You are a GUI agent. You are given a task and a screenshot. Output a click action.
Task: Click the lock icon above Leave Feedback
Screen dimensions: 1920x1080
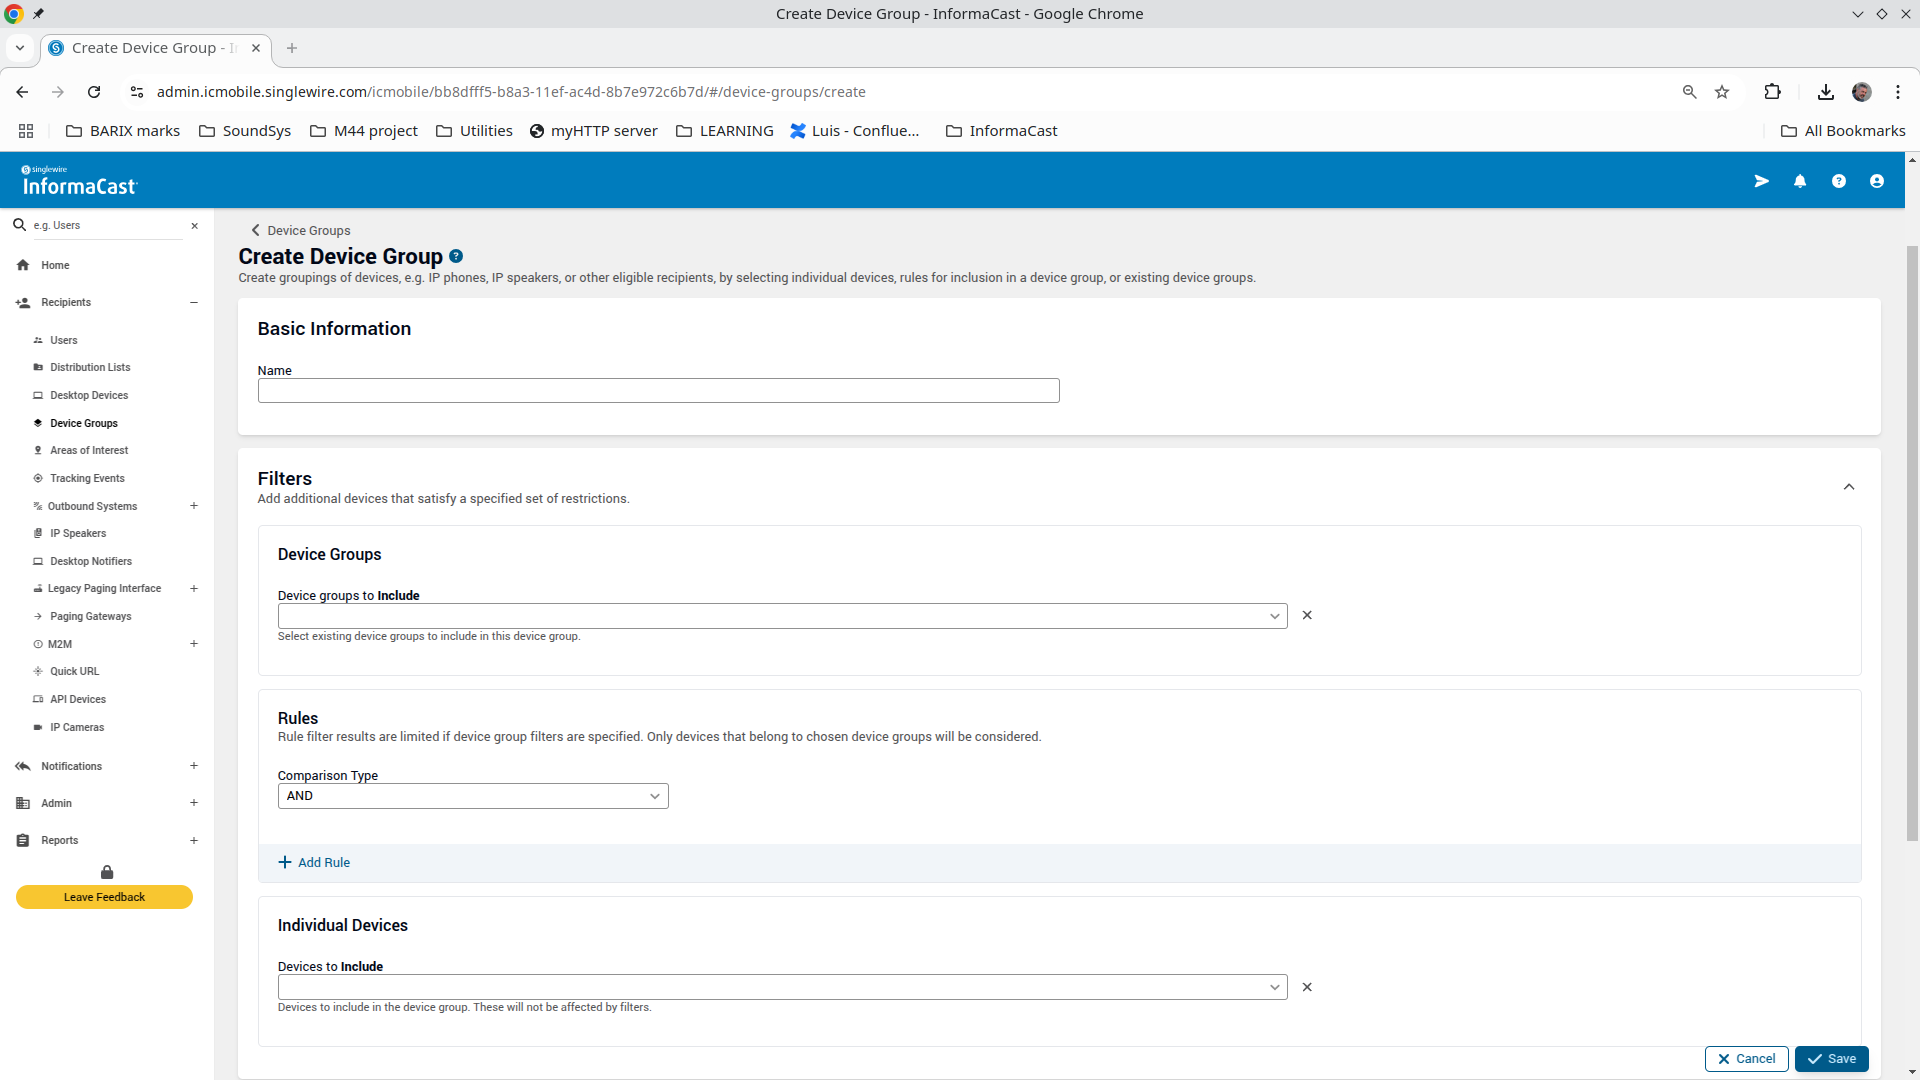coord(107,872)
